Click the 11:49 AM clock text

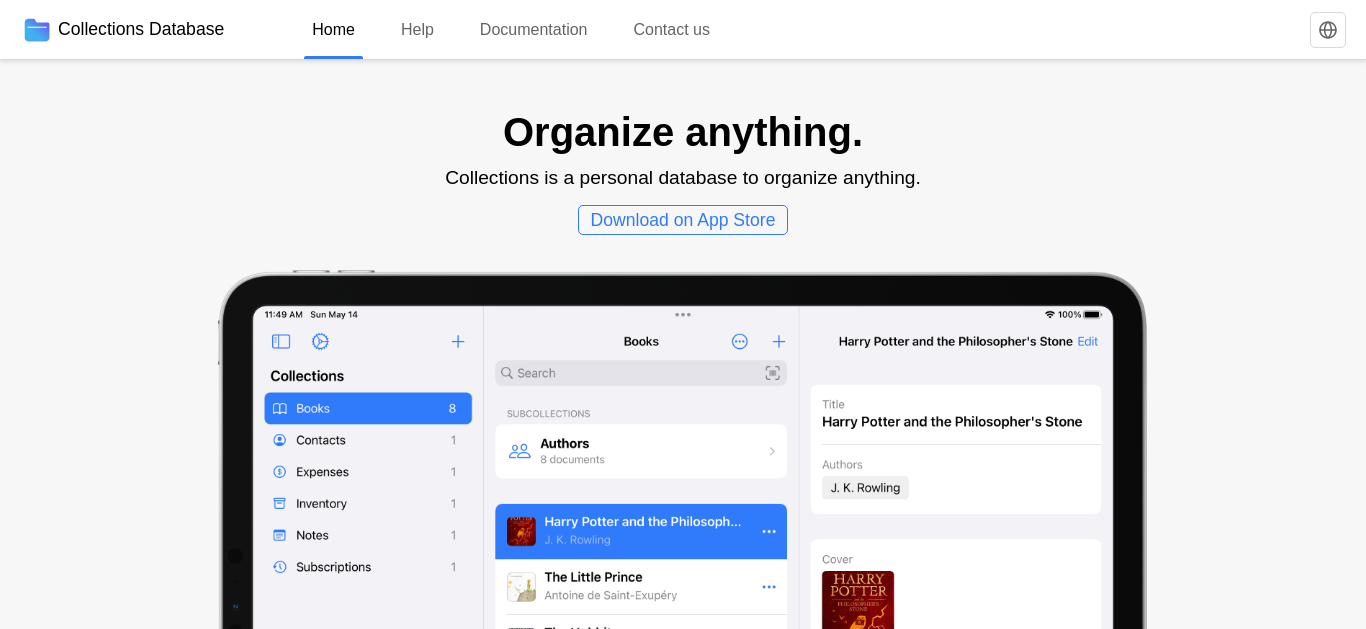[283, 314]
